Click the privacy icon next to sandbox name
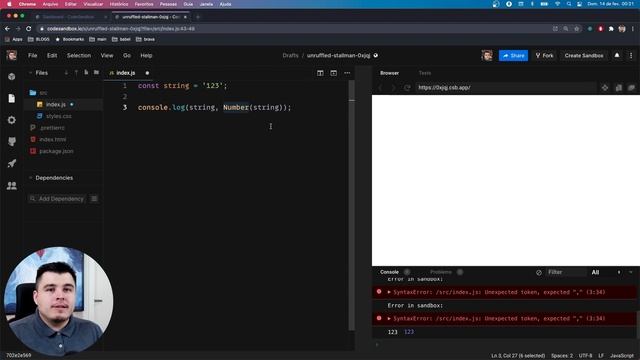640x360 pixels. (376, 55)
